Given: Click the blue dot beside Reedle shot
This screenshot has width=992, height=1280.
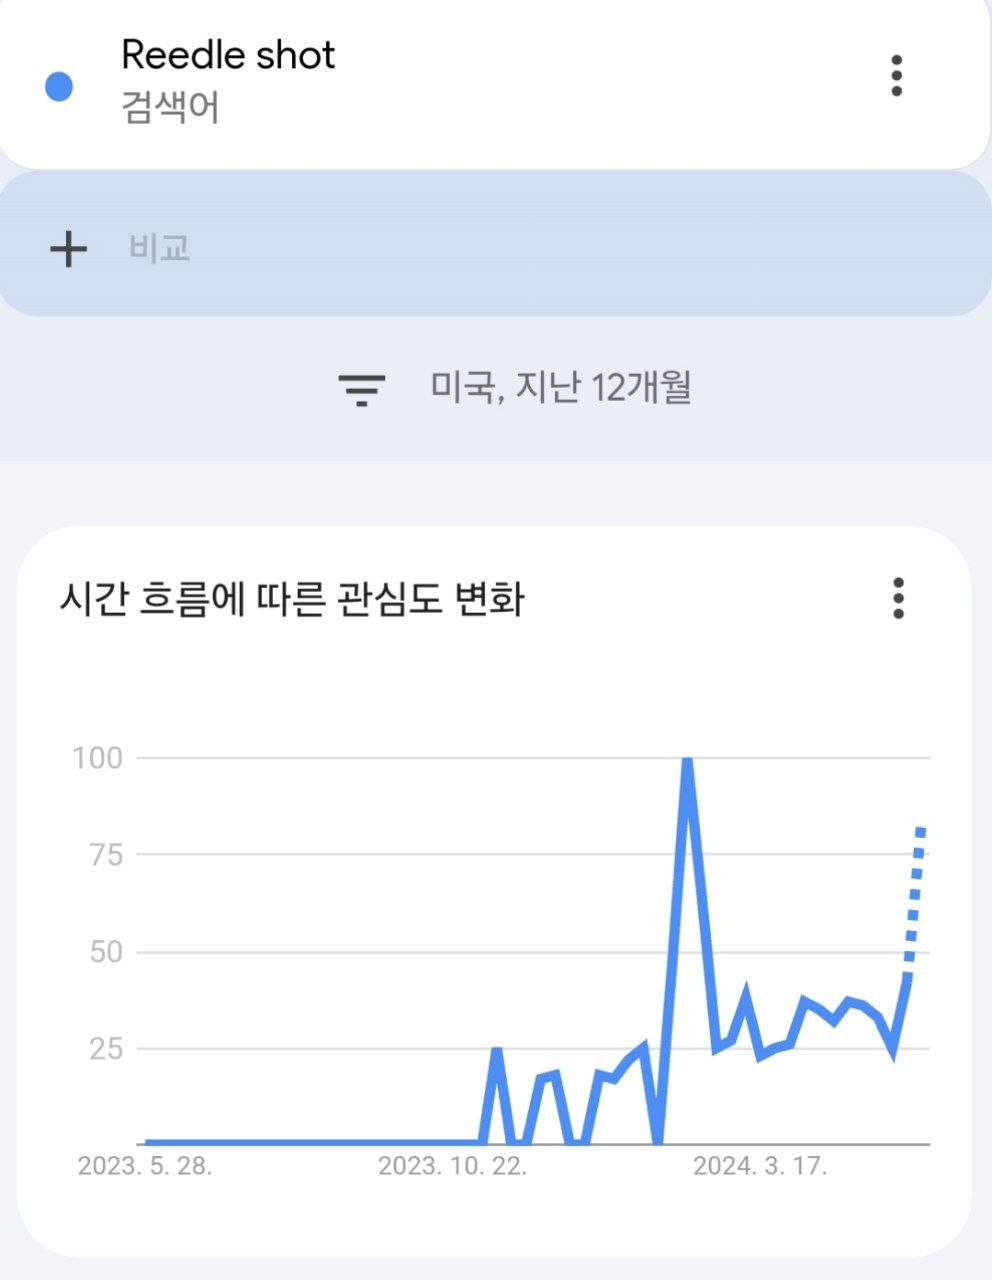Looking at the screenshot, I should click(x=60, y=87).
